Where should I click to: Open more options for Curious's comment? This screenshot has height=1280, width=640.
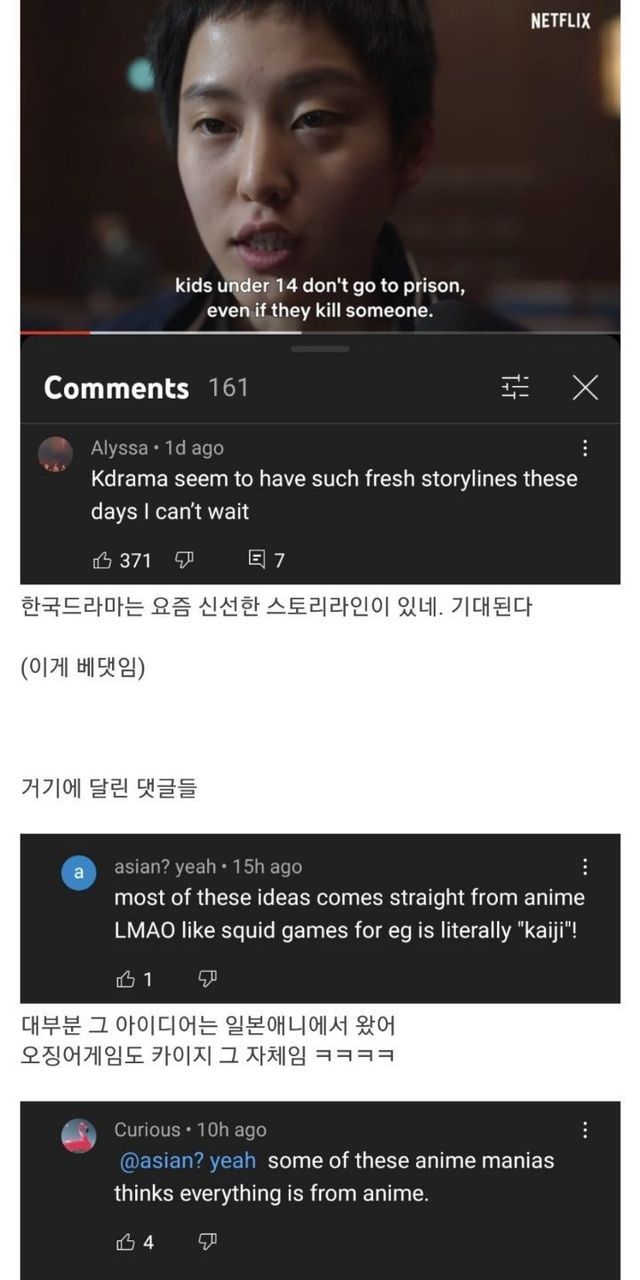coord(585,1130)
